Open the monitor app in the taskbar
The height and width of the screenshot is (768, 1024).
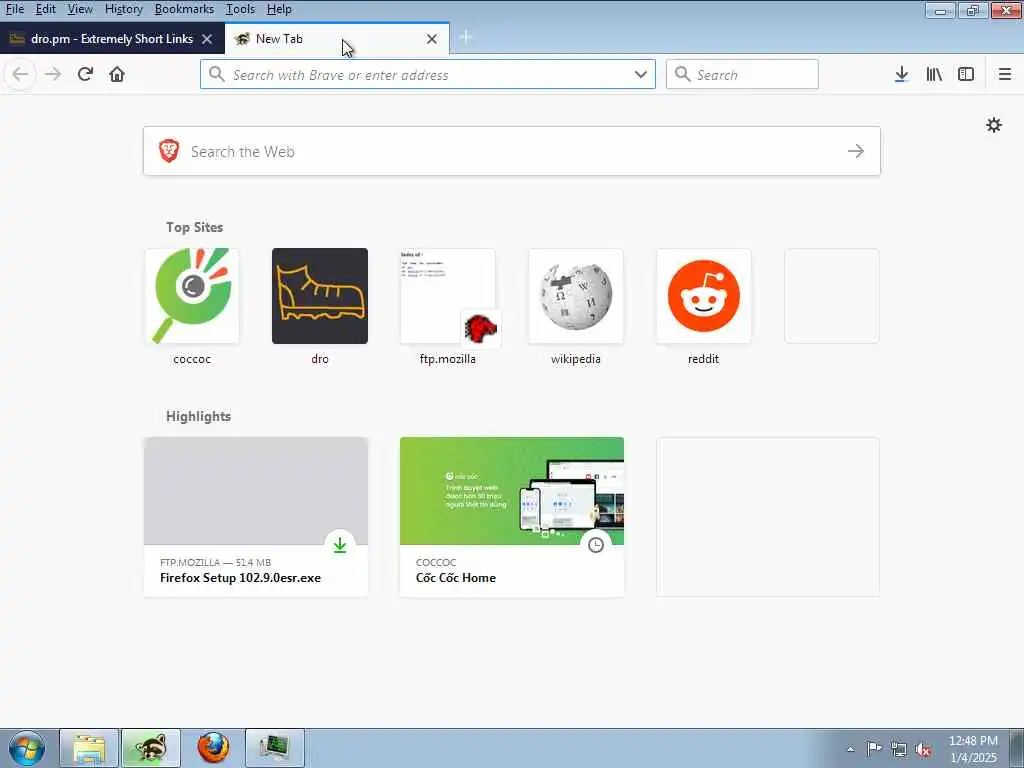pos(275,748)
